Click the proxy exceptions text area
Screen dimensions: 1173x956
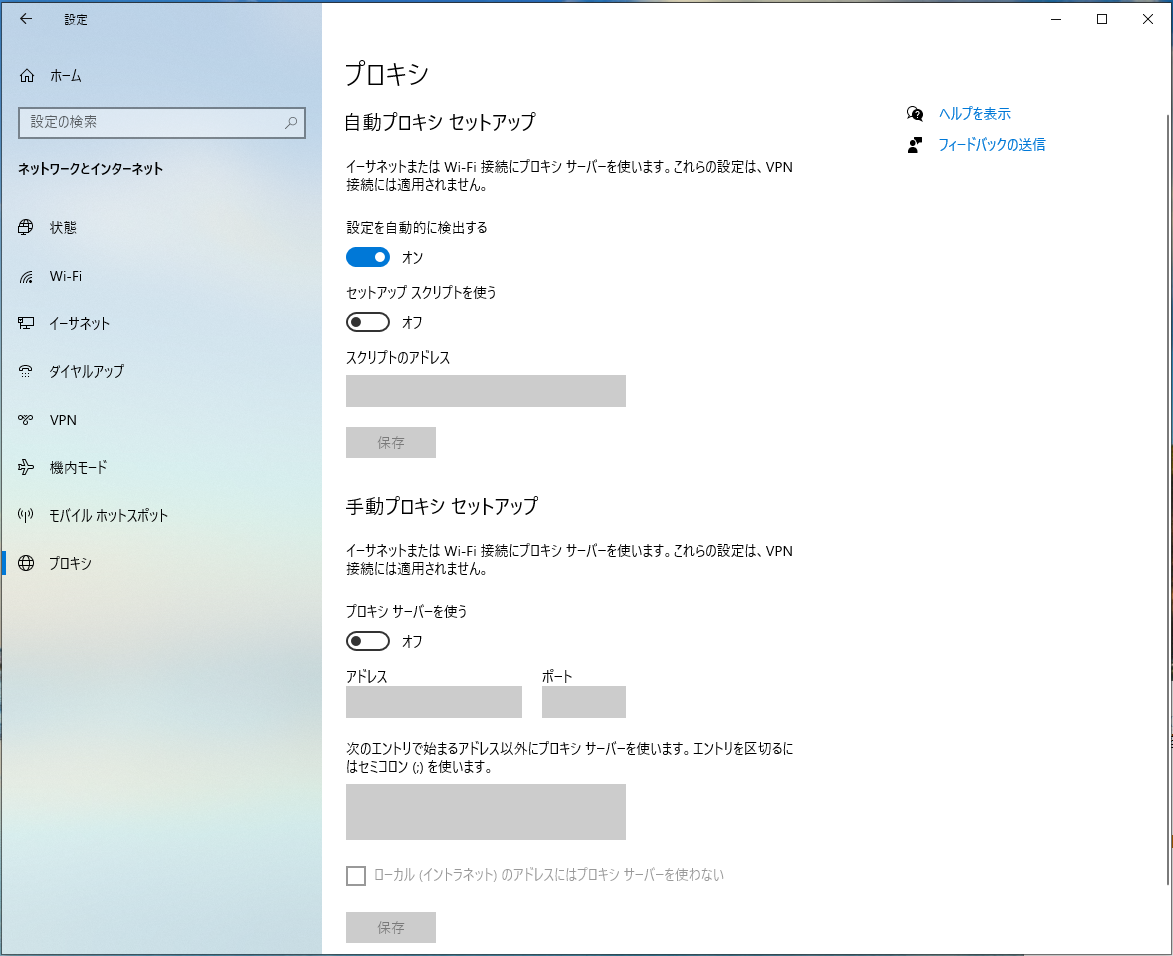click(486, 812)
